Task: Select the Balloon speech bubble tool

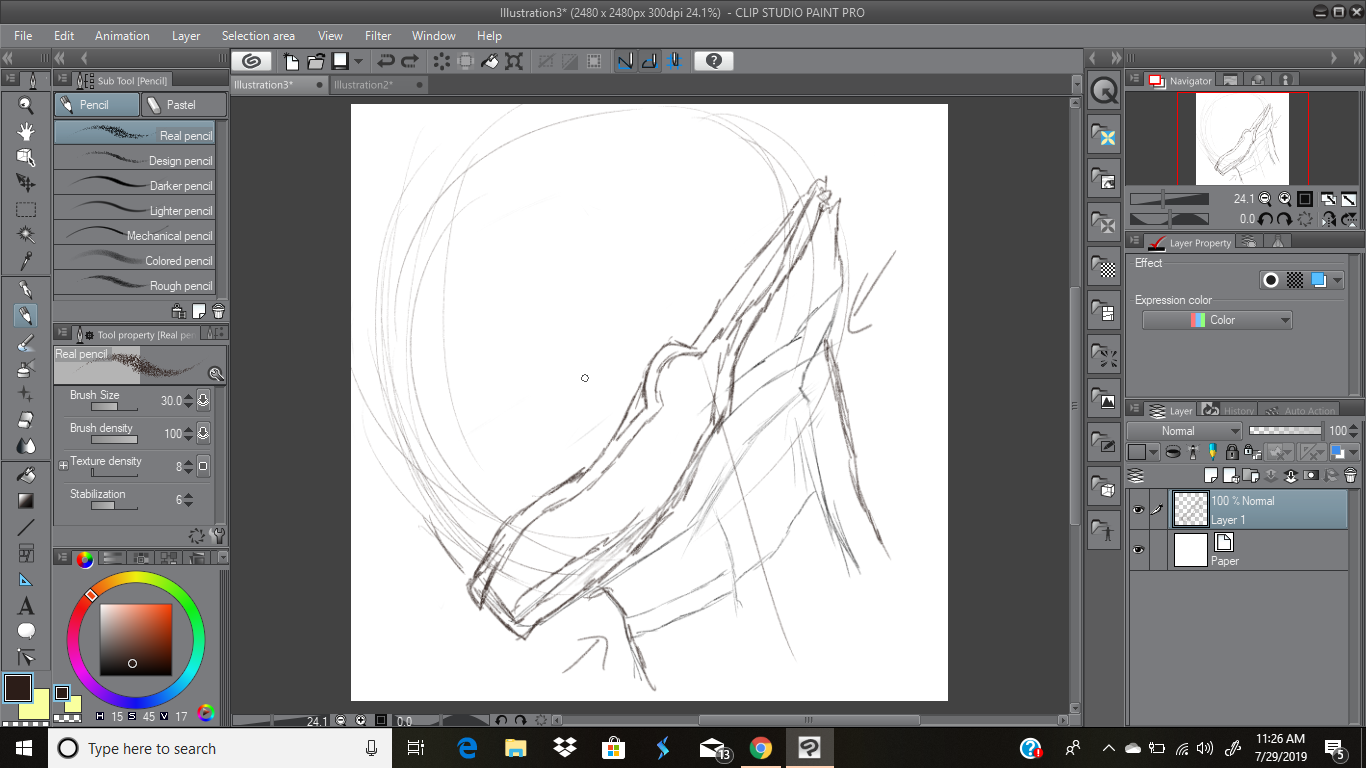Action: [26, 631]
